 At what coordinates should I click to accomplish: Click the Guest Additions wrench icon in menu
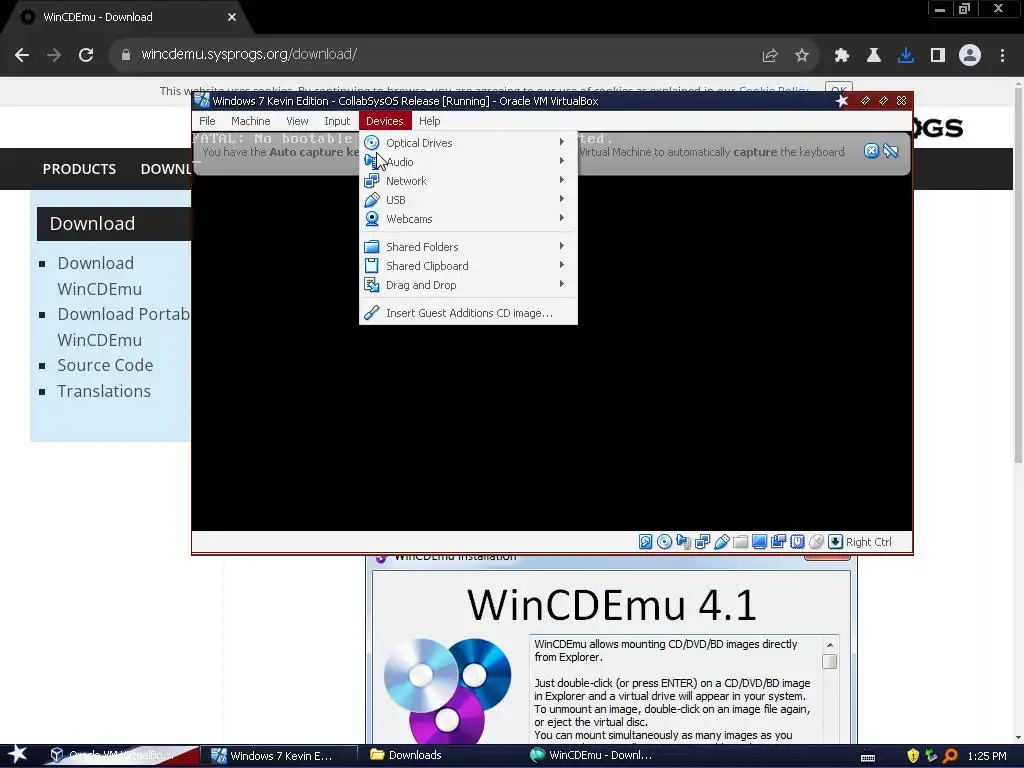tap(372, 313)
